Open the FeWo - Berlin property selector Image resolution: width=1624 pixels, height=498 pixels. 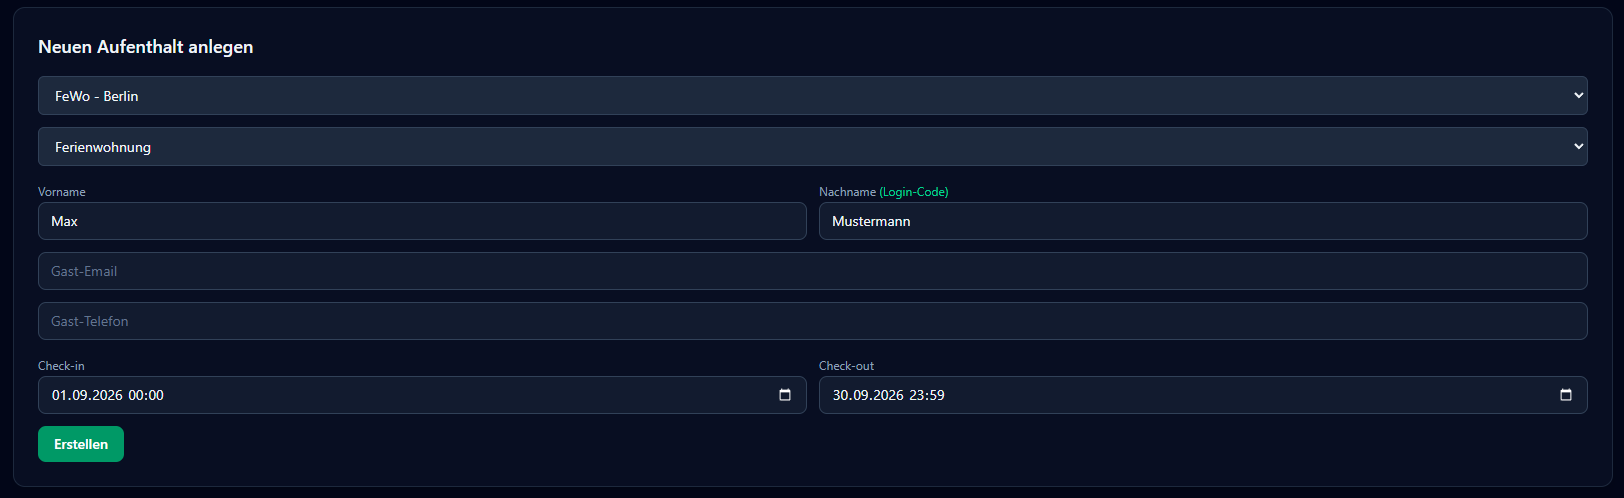coord(812,96)
